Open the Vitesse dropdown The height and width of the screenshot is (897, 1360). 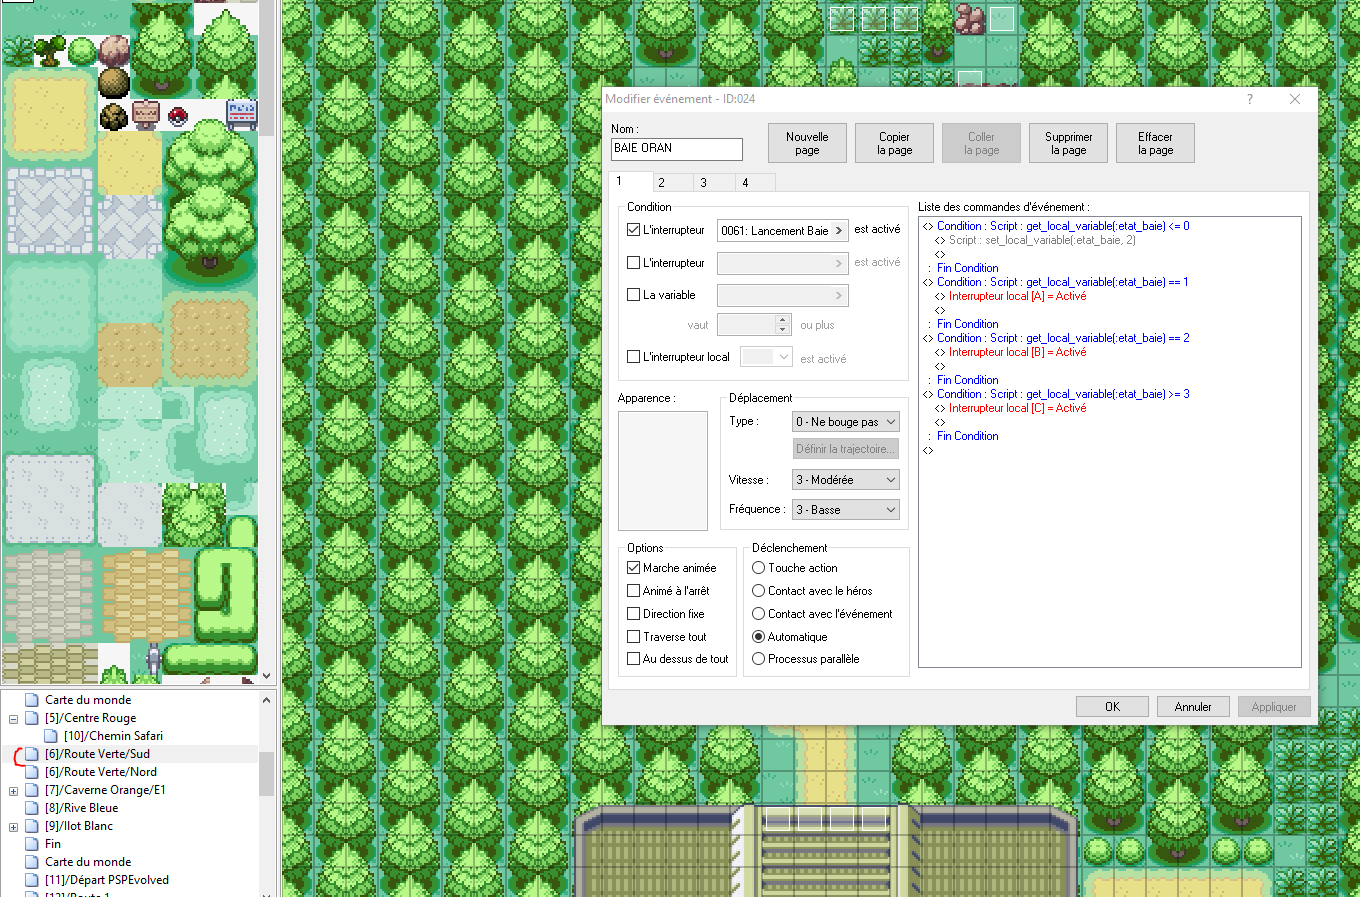click(845, 480)
